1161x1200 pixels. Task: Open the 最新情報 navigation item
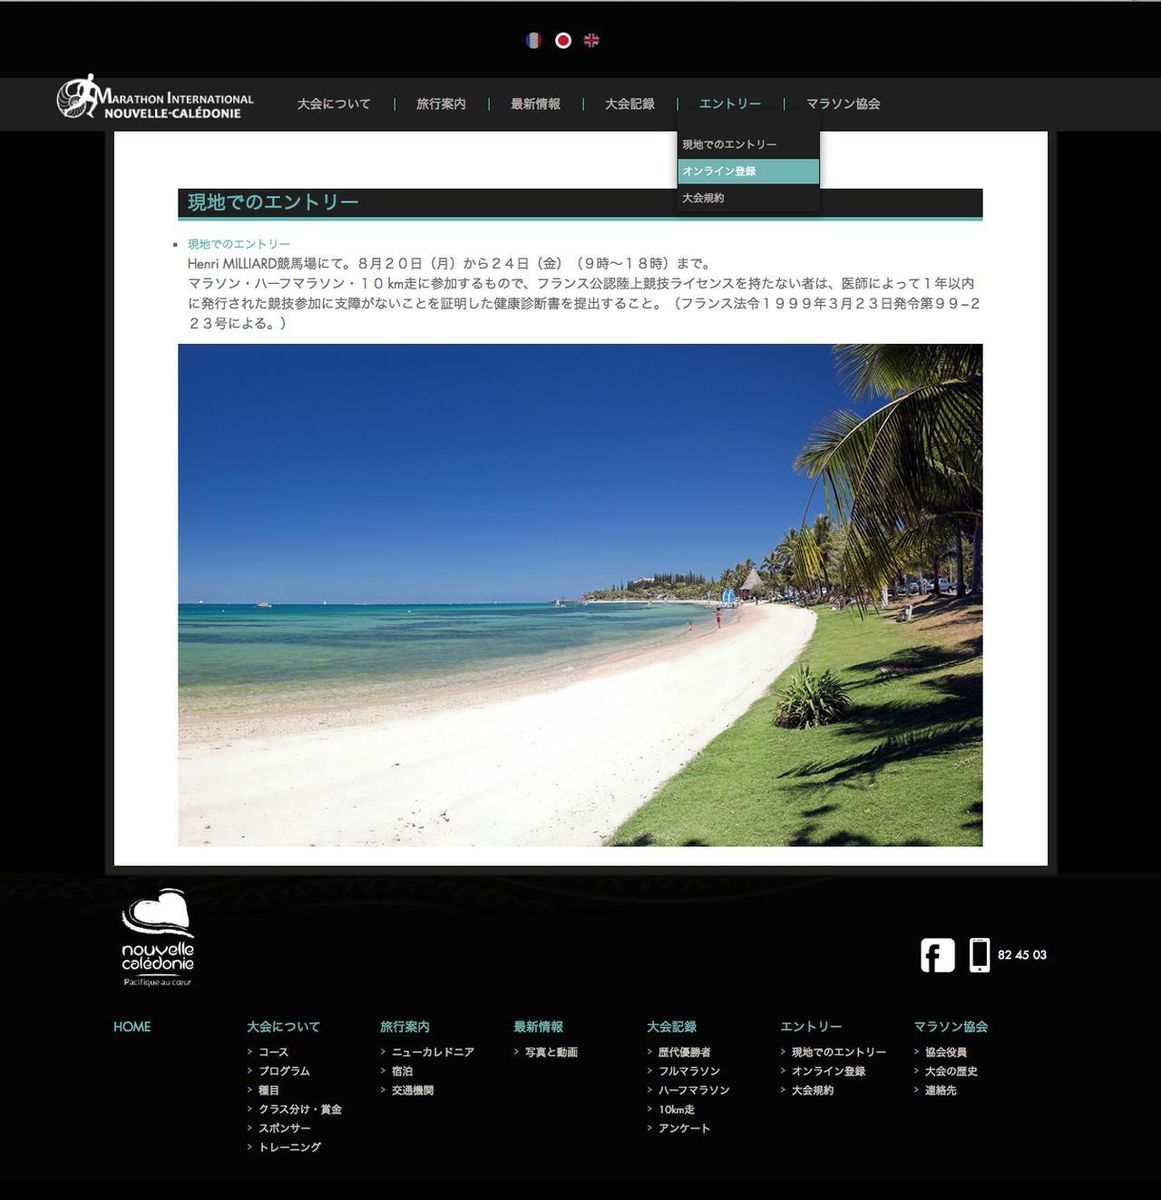[x=535, y=104]
